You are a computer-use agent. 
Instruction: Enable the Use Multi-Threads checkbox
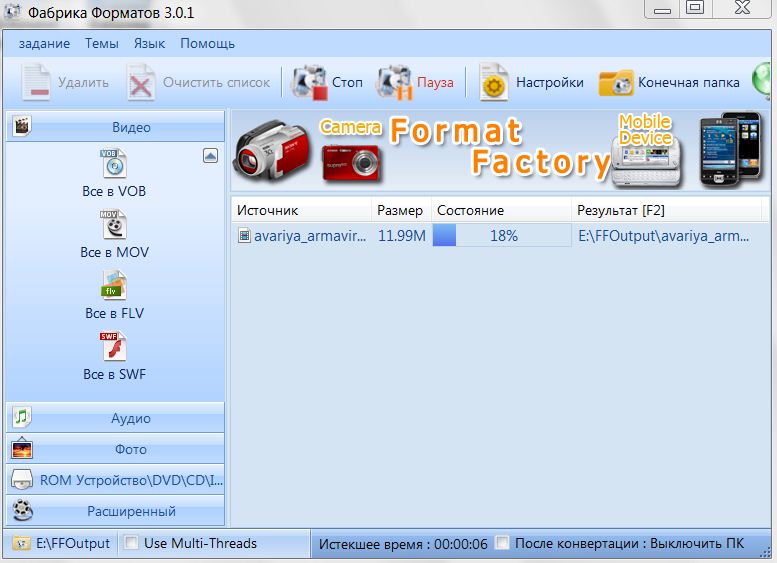(131, 542)
